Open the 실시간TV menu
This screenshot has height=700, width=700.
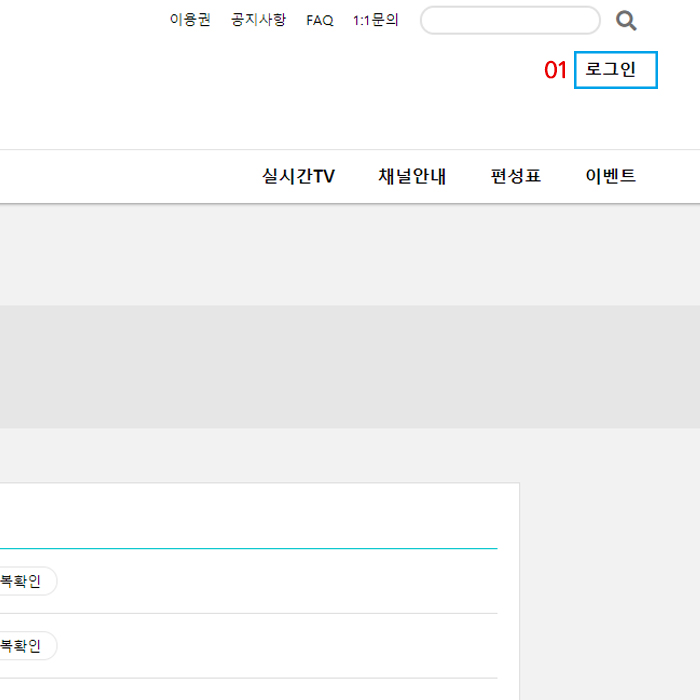pyautogui.click(x=298, y=177)
